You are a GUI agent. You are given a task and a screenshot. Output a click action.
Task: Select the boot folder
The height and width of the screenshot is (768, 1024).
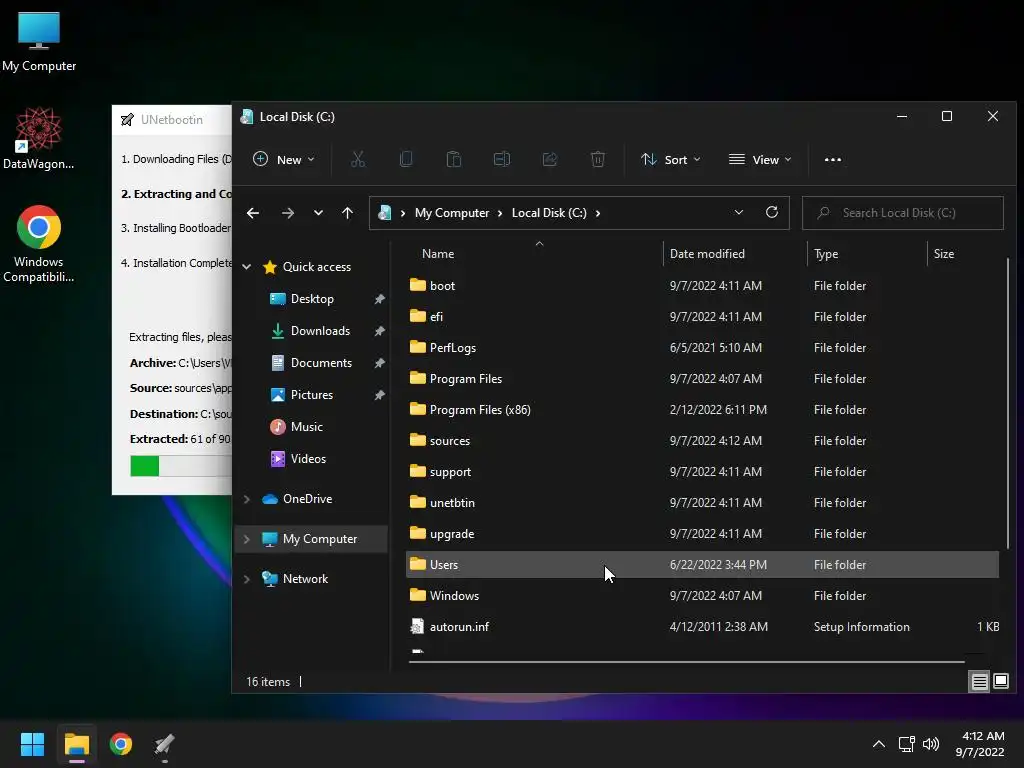click(702, 285)
